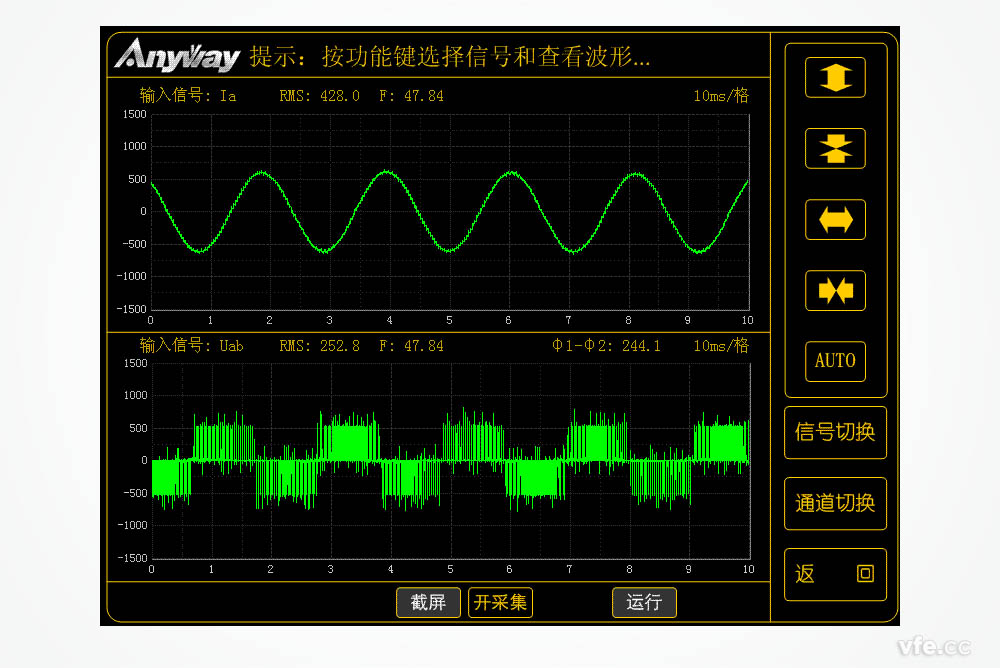
Task: Open the 通道切换 channel switching panel
Action: [x=835, y=504]
